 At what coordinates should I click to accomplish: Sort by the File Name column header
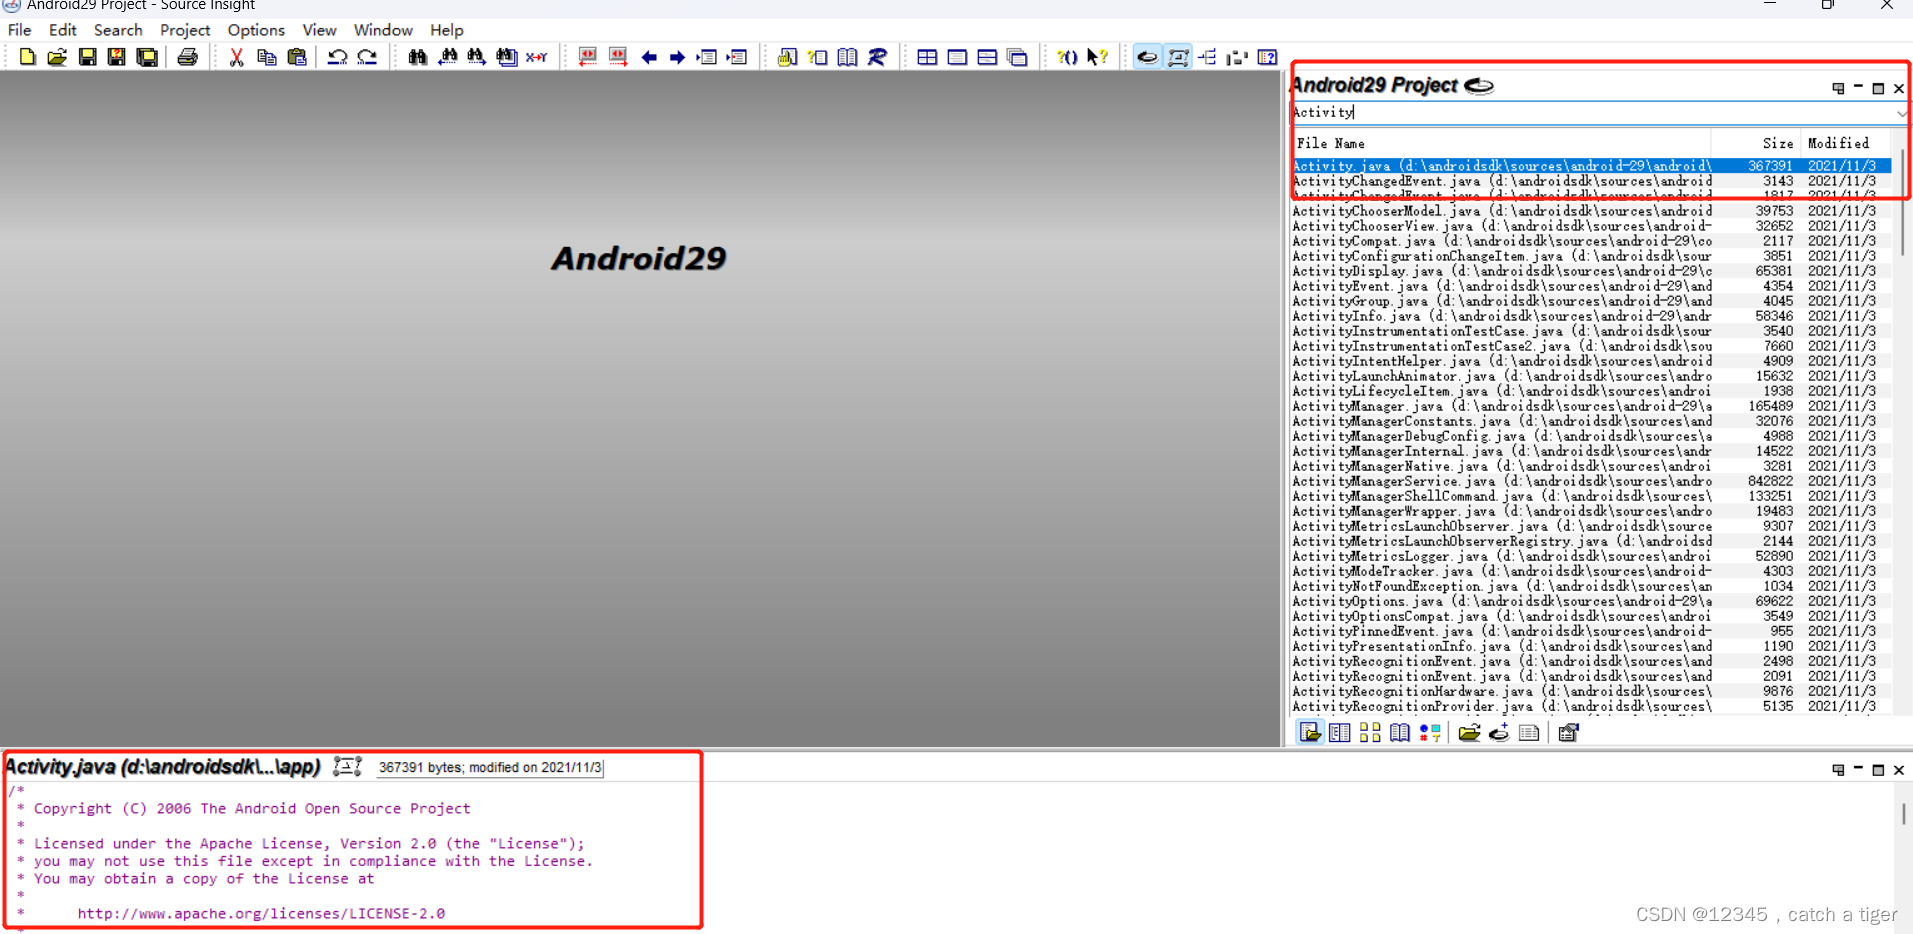click(1500, 143)
